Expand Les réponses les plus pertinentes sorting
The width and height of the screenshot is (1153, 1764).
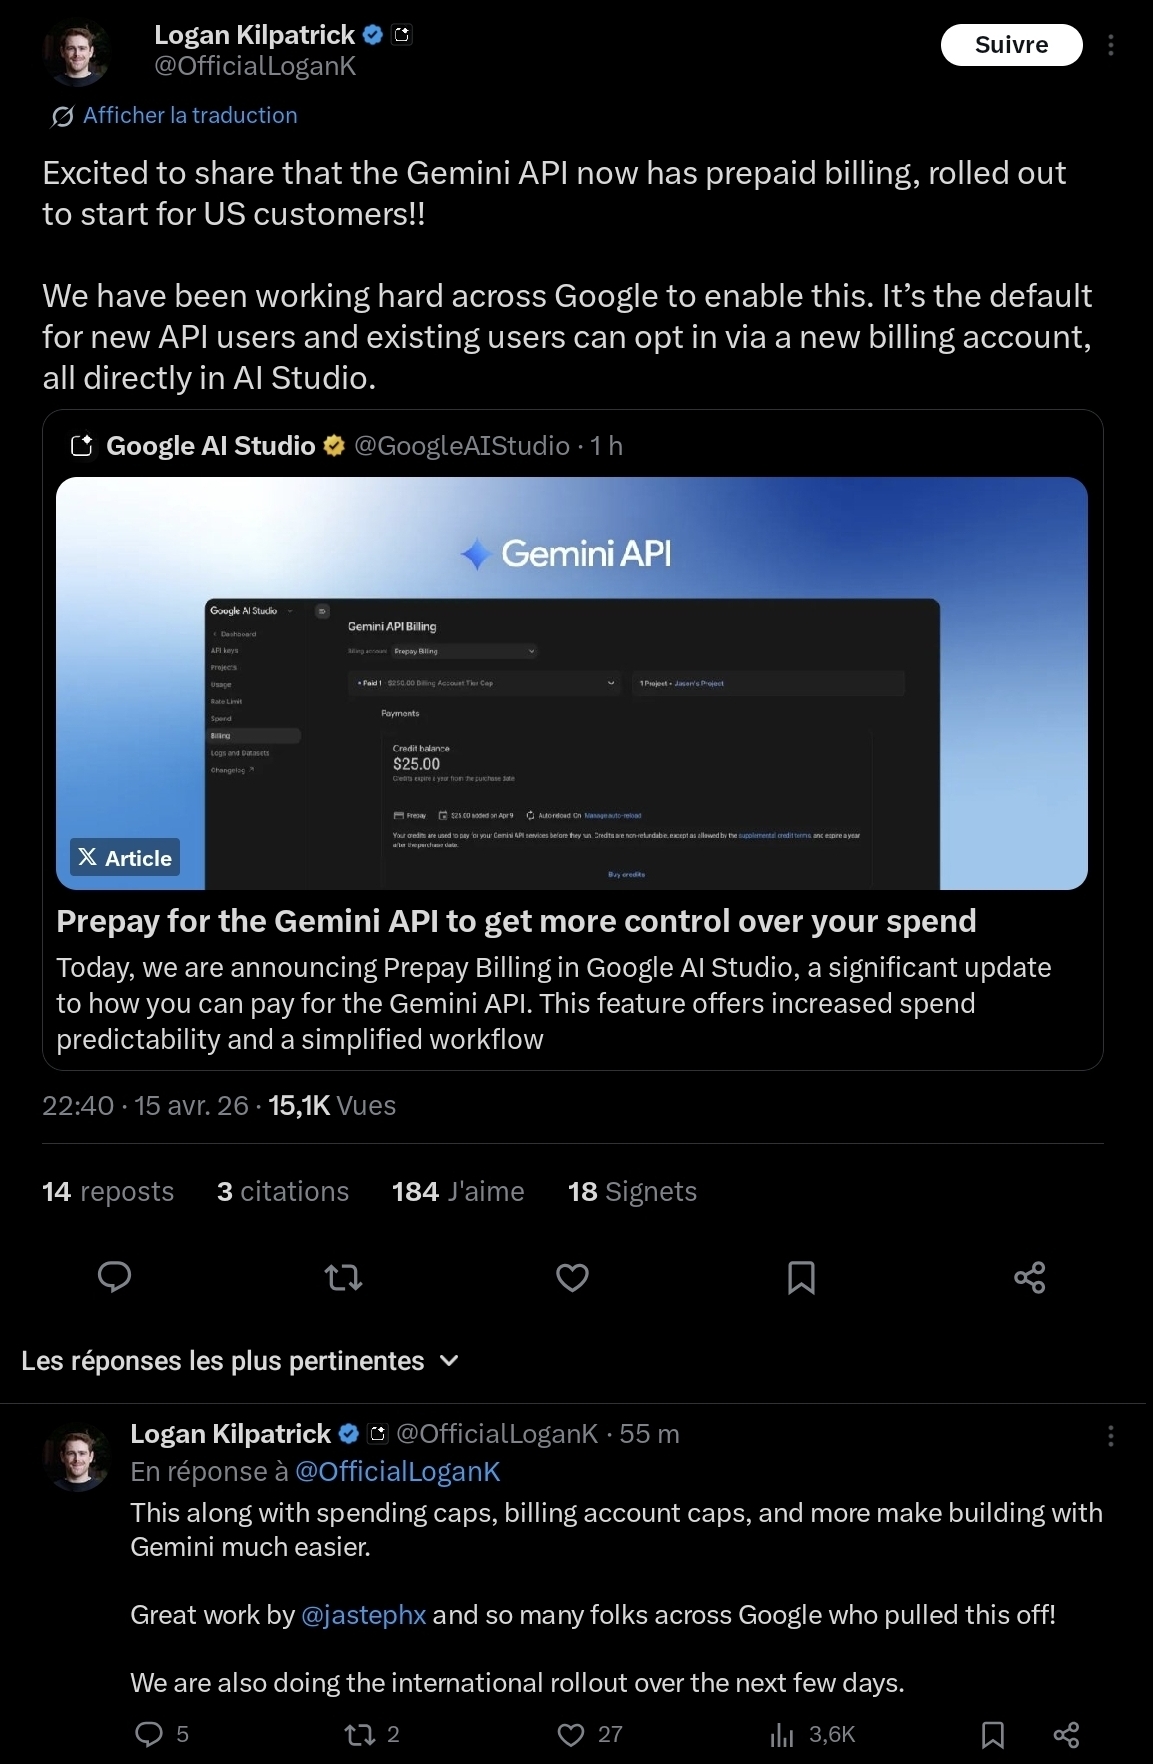coord(240,1361)
